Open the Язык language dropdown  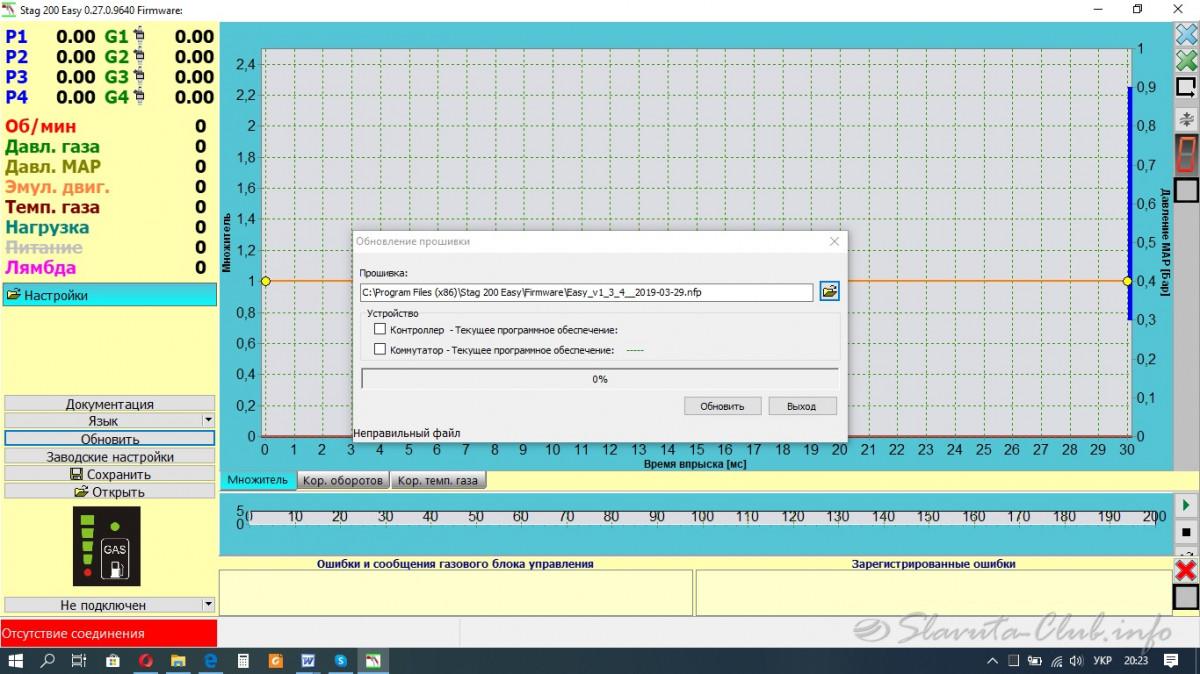click(x=110, y=421)
